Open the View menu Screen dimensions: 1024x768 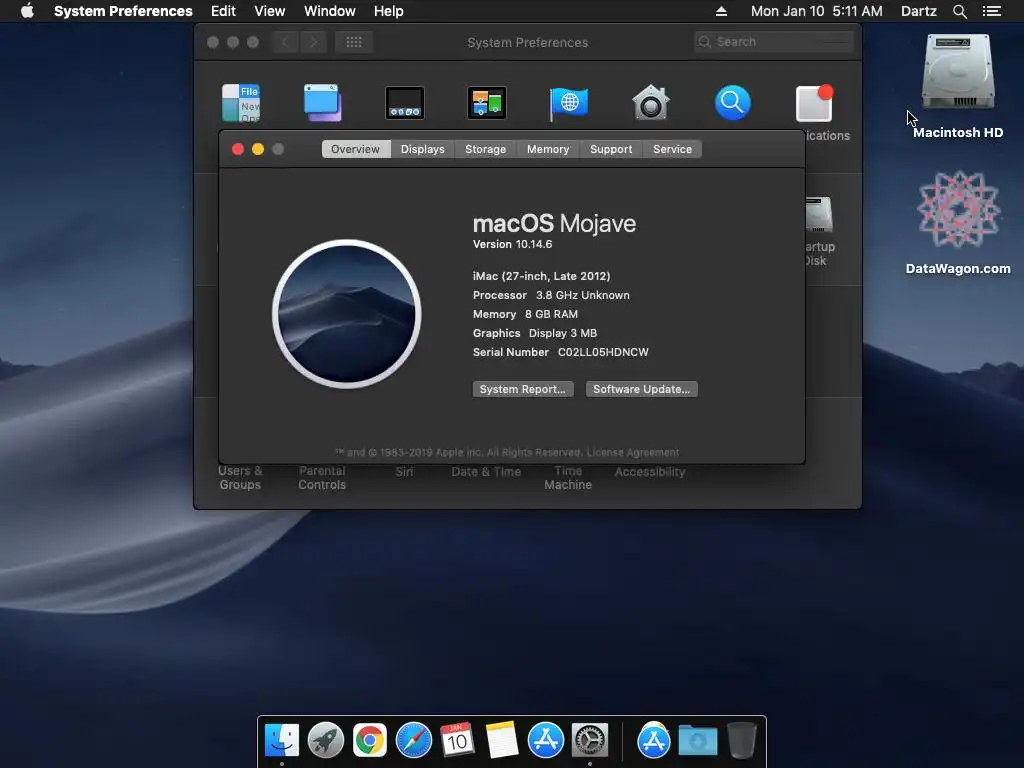pyautogui.click(x=270, y=11)
